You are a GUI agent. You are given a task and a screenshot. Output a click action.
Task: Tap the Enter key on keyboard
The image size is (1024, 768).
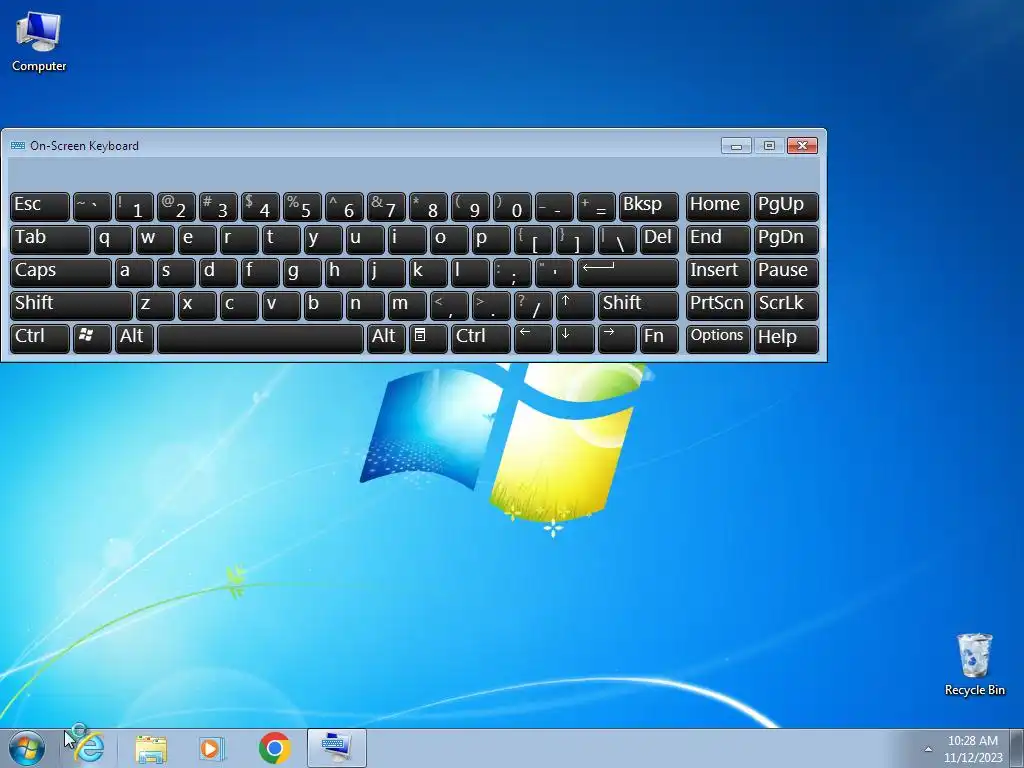[x=628, y=272]
